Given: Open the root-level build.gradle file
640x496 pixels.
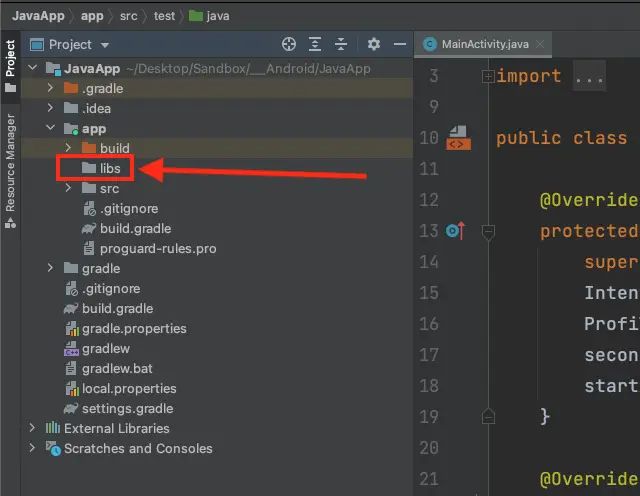Looking at the screenshot, I should pos(109,309).
